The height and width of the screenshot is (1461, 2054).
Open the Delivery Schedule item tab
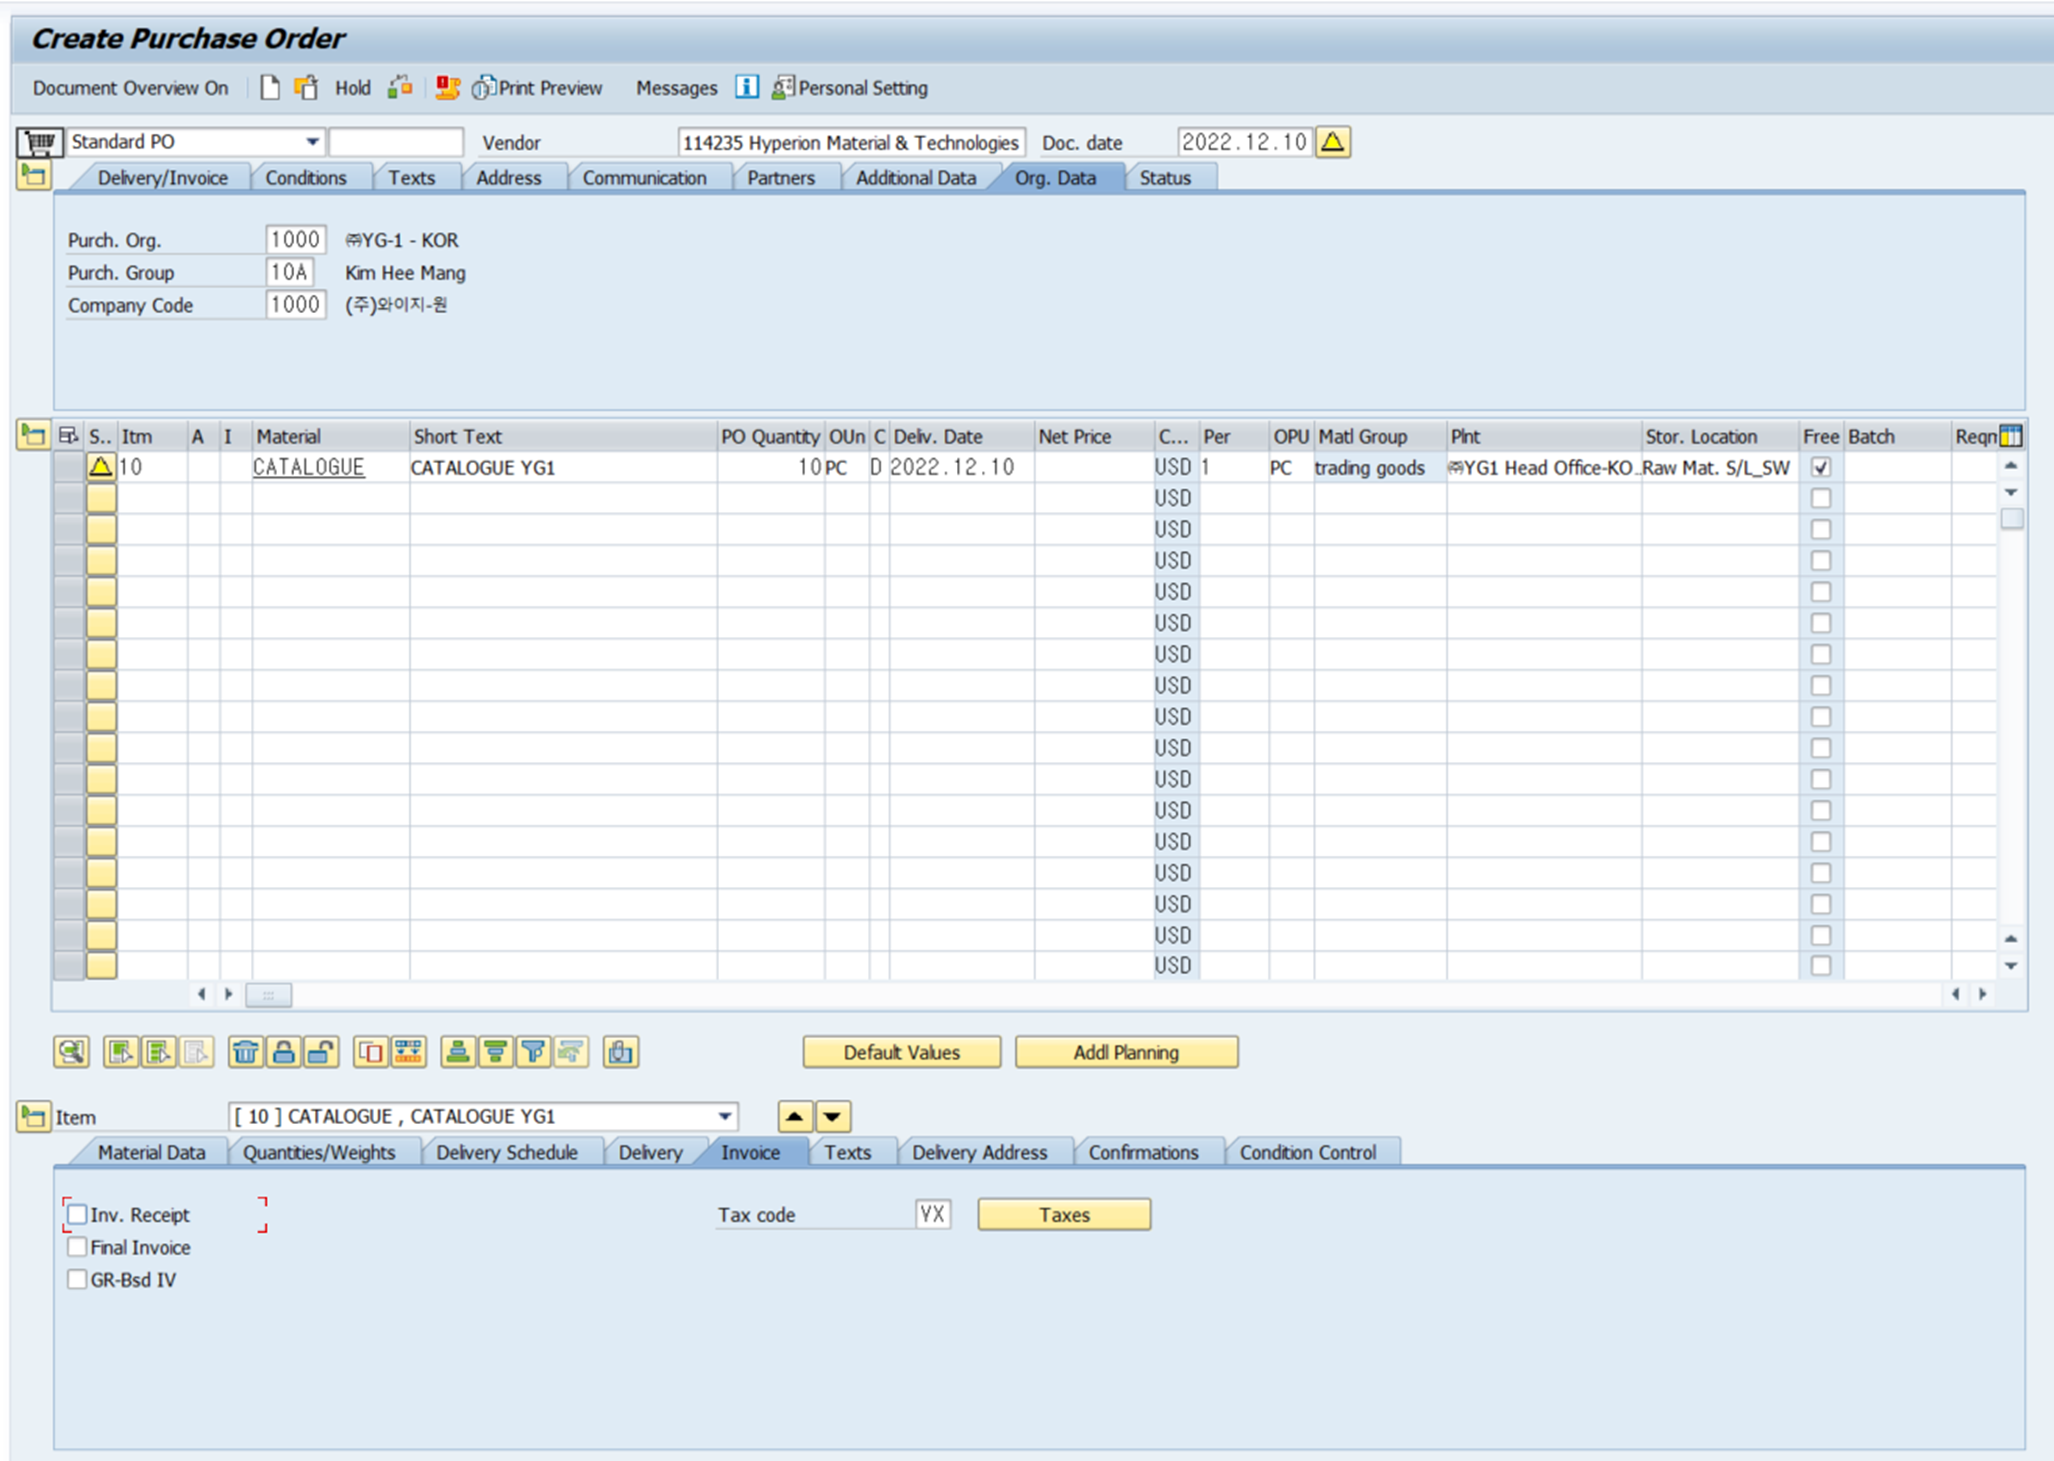click(506, 1152)
